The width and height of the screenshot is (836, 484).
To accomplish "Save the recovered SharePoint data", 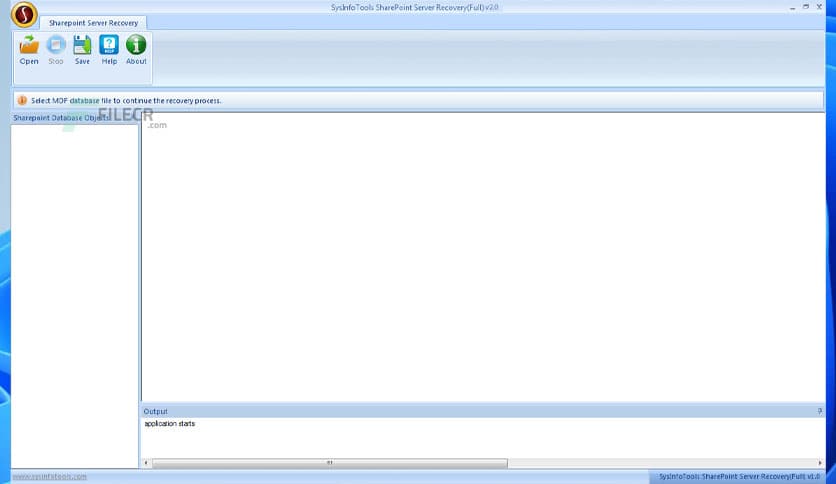I will (82, 50).
